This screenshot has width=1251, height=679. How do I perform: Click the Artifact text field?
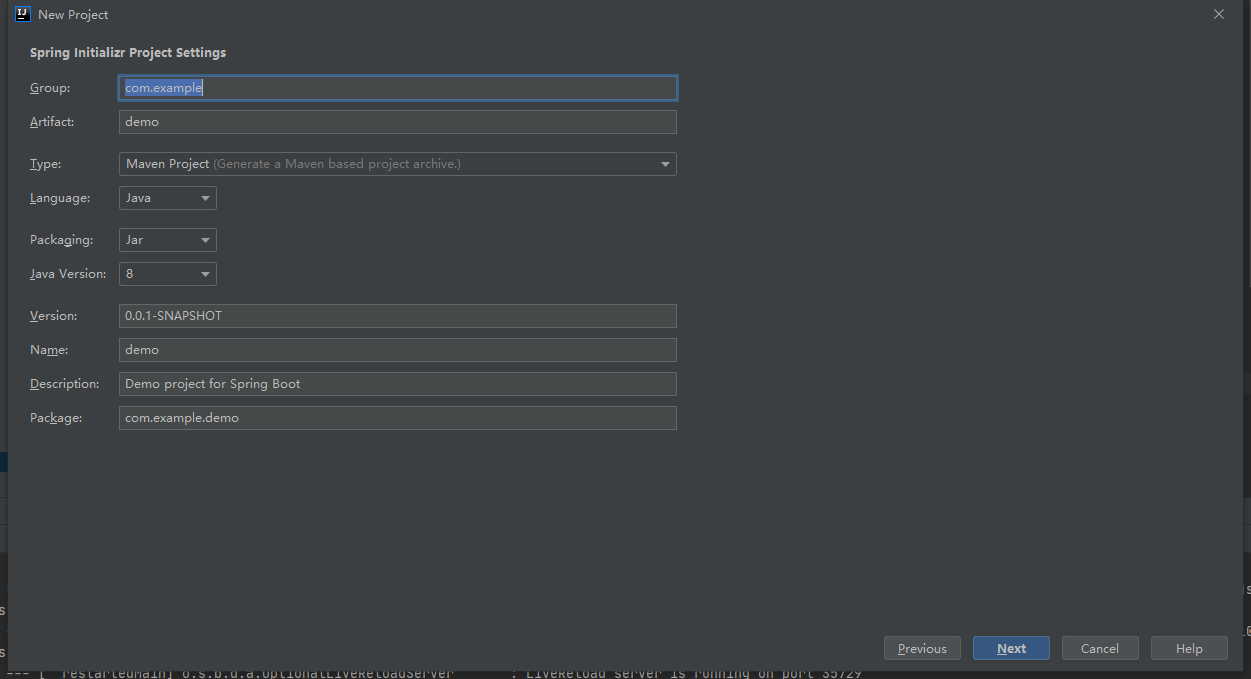398,122
